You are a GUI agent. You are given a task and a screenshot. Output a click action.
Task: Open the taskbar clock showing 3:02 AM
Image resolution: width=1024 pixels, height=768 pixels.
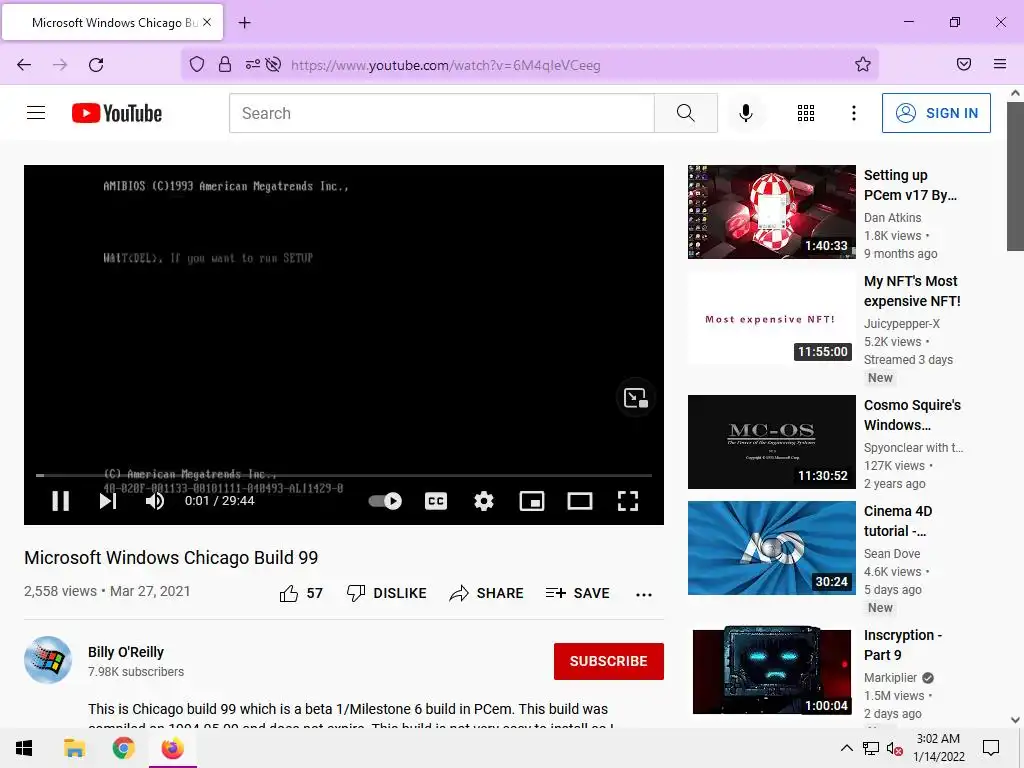click(x=938, y=748)
